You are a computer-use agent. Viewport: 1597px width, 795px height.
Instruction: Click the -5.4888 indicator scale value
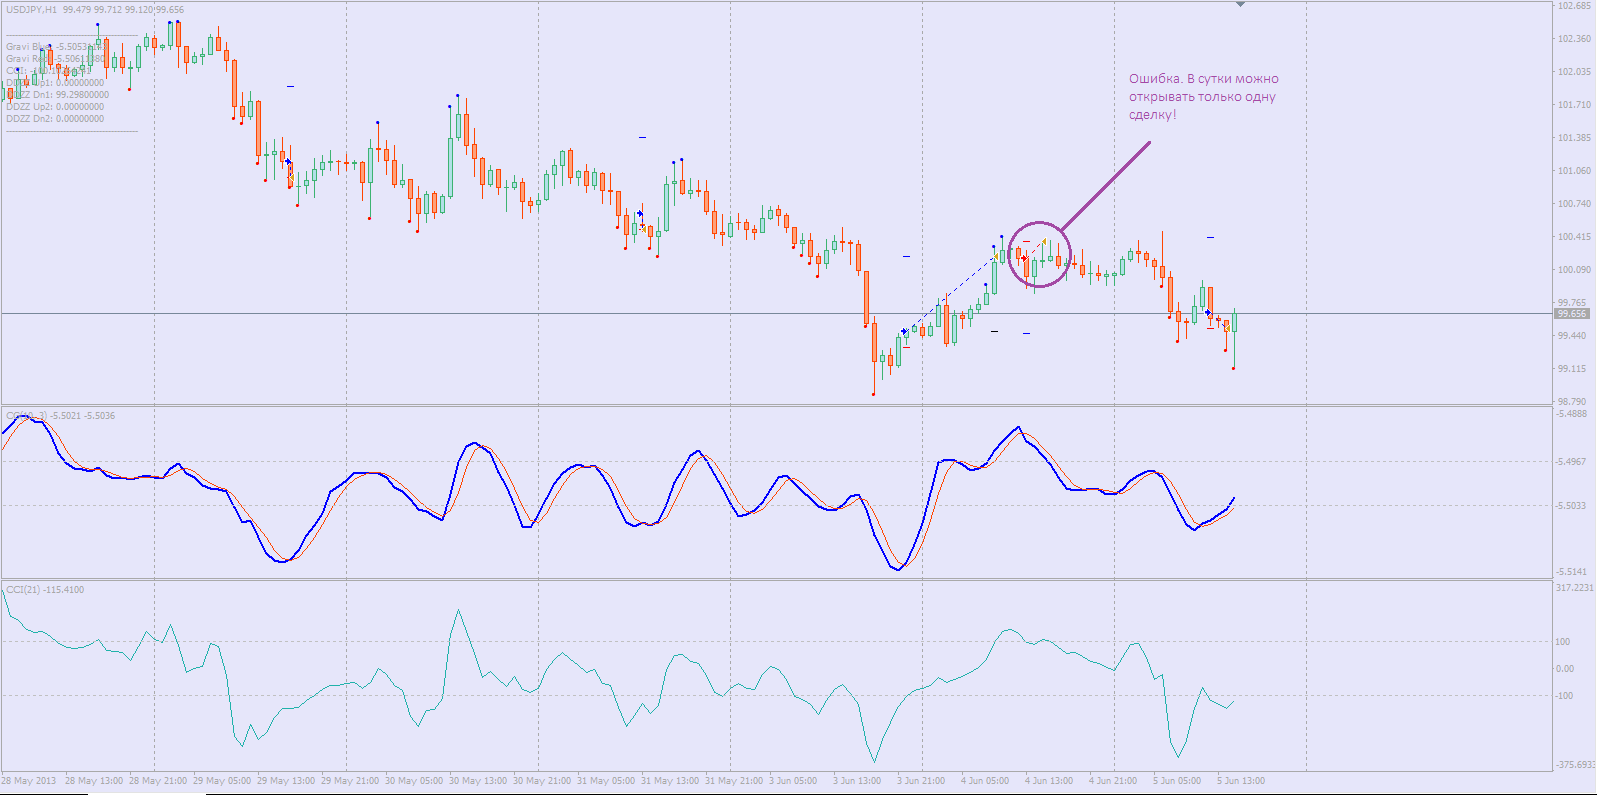click(x=1572, y=414)
